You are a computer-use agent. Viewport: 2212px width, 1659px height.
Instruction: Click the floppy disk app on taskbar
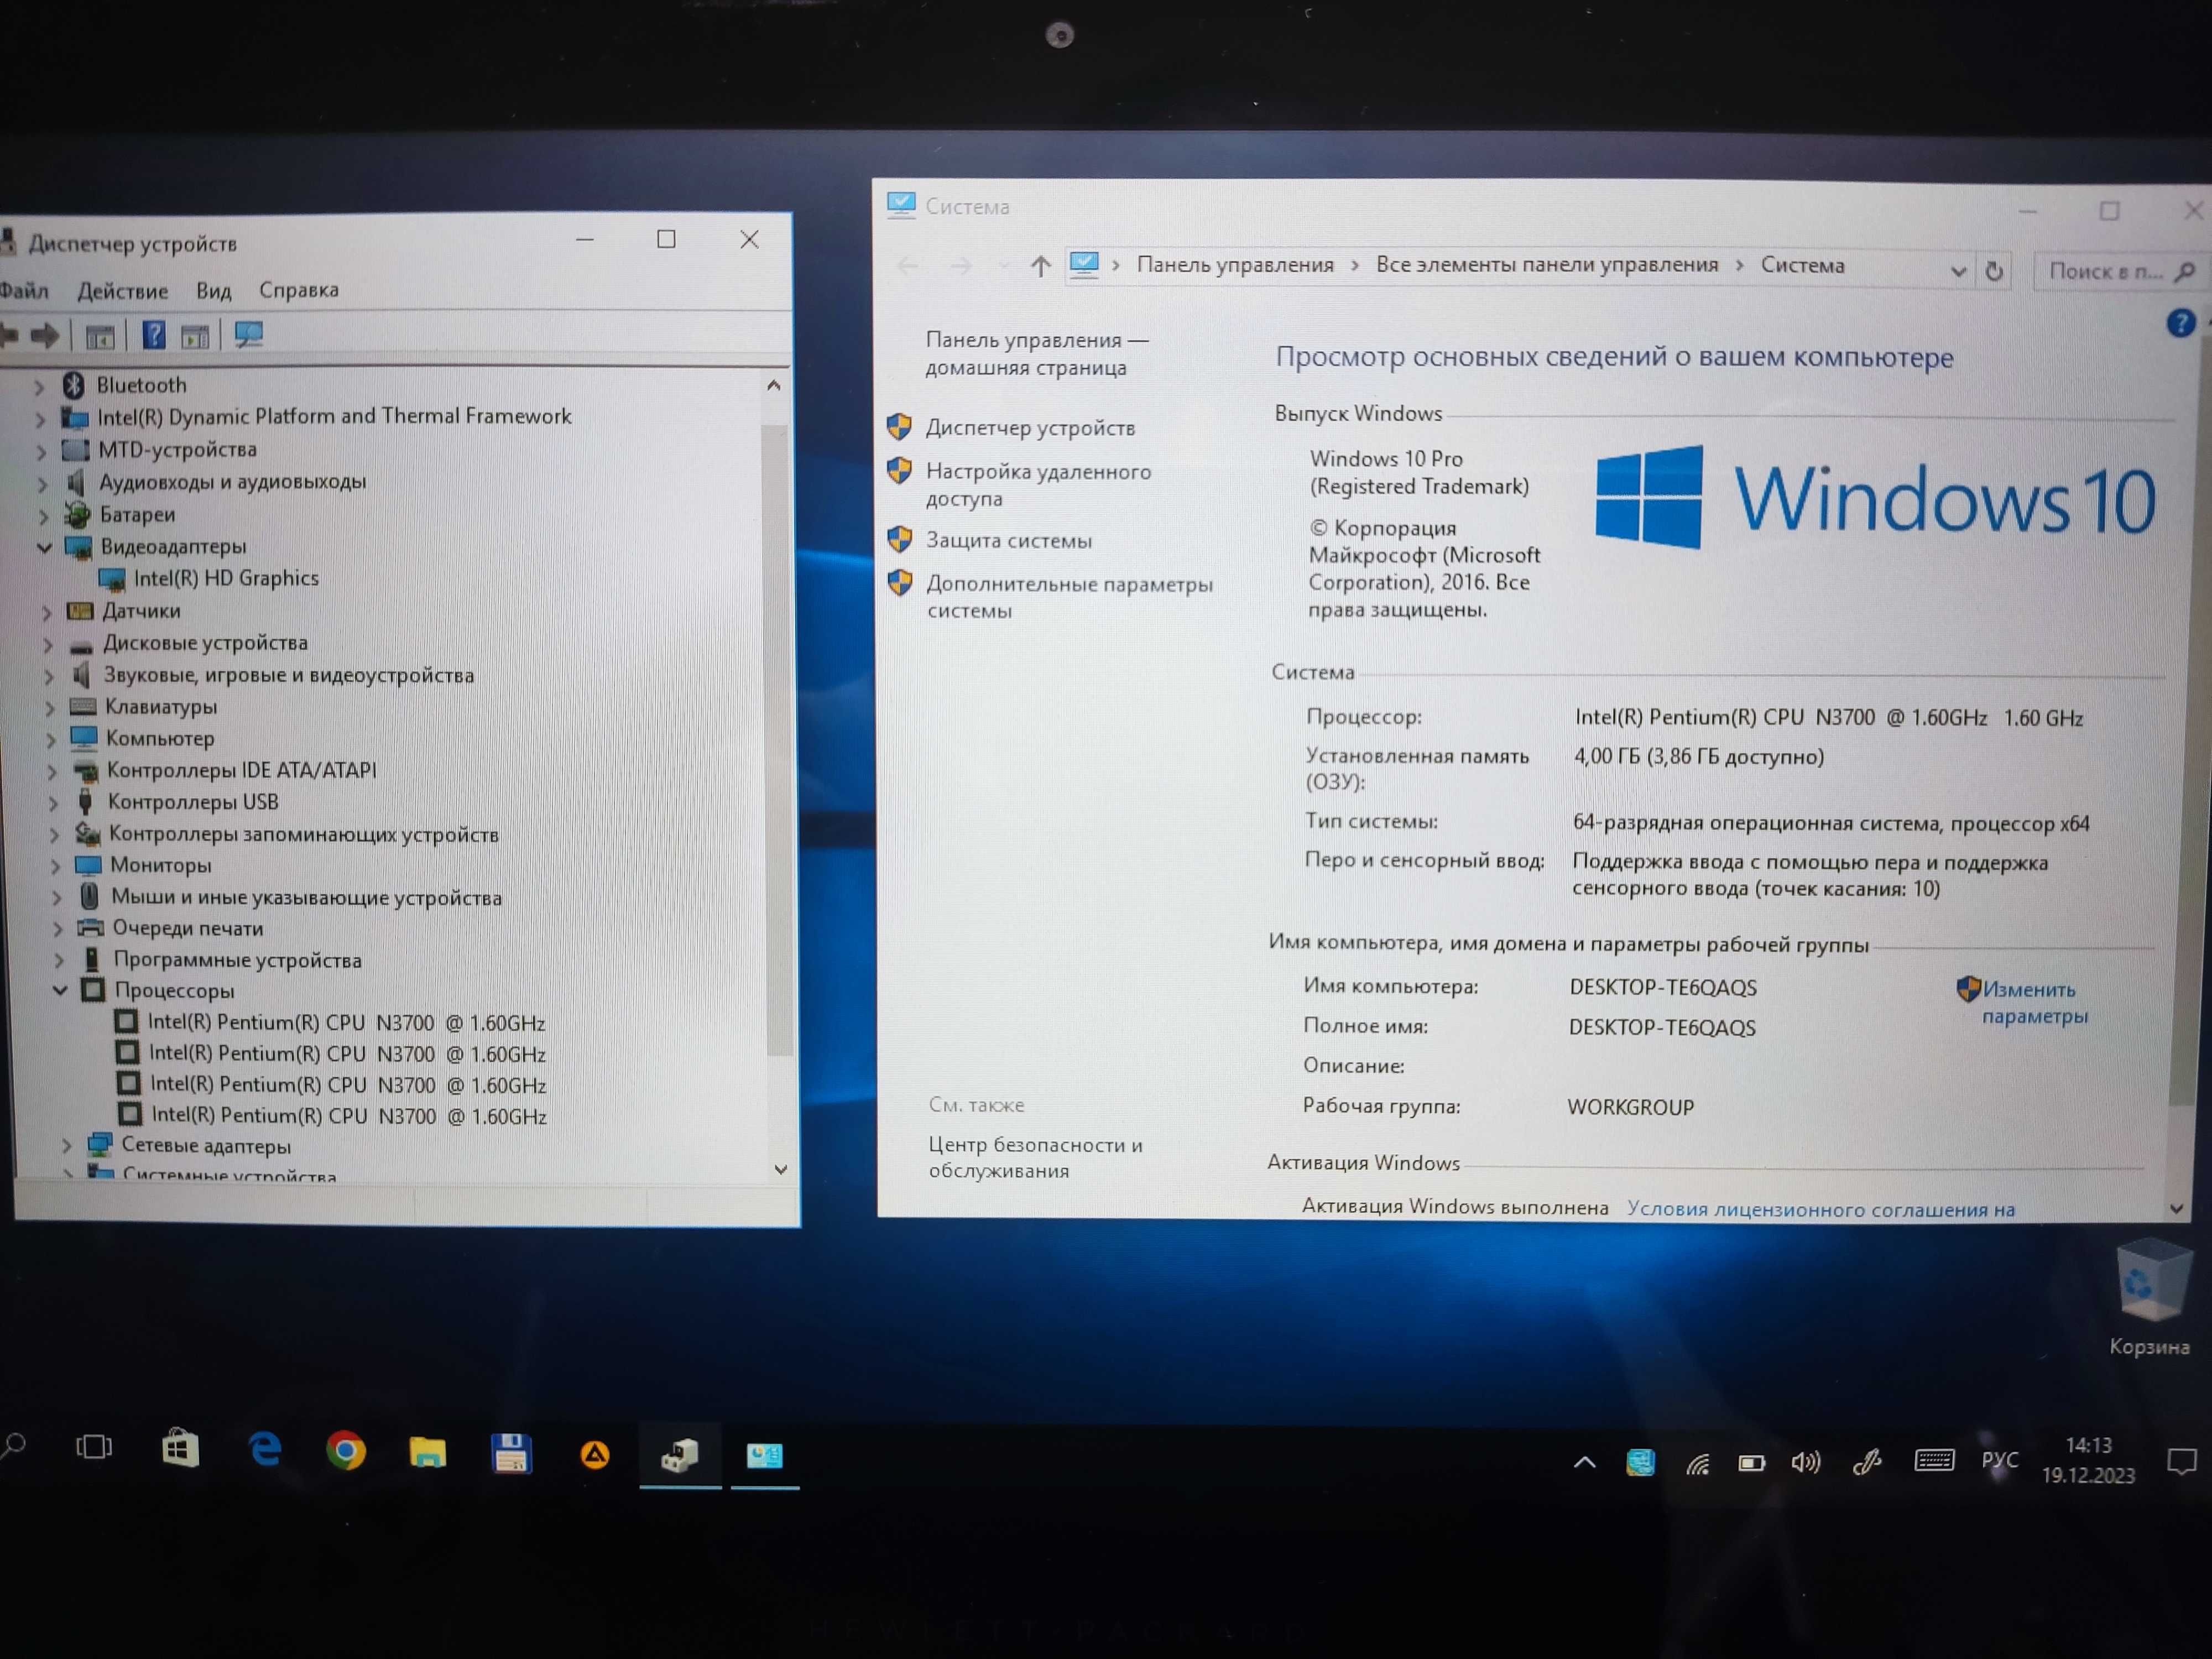click(x=511, y=1454)
